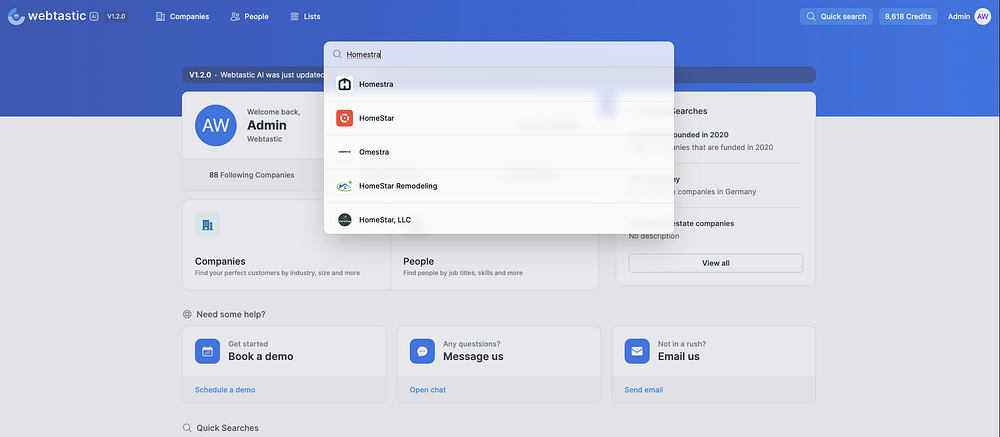This screenshot has height=437, width=1000.
Task: Select 'Omestra' result text
Action: coord(374,152)
